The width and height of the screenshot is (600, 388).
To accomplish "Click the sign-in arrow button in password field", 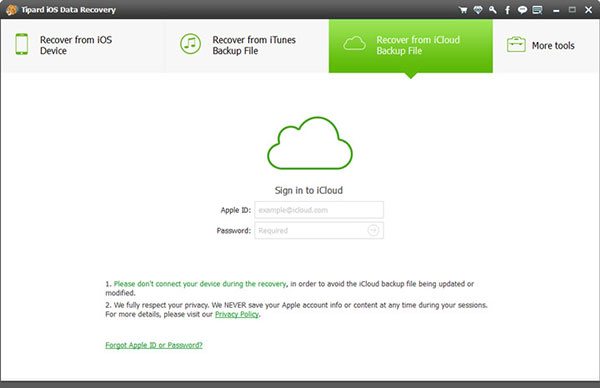I will [x=373, y=230].
